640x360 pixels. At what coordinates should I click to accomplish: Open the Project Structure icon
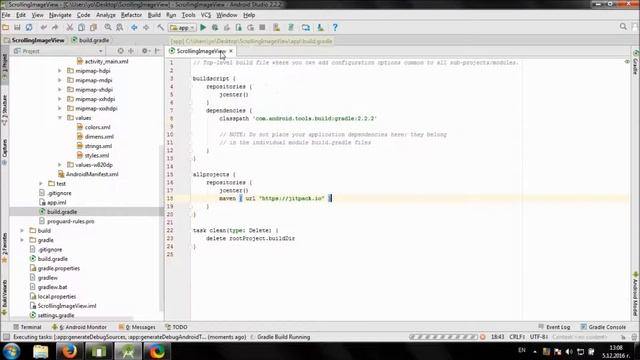pyautogui.click(x=305, y=27)
